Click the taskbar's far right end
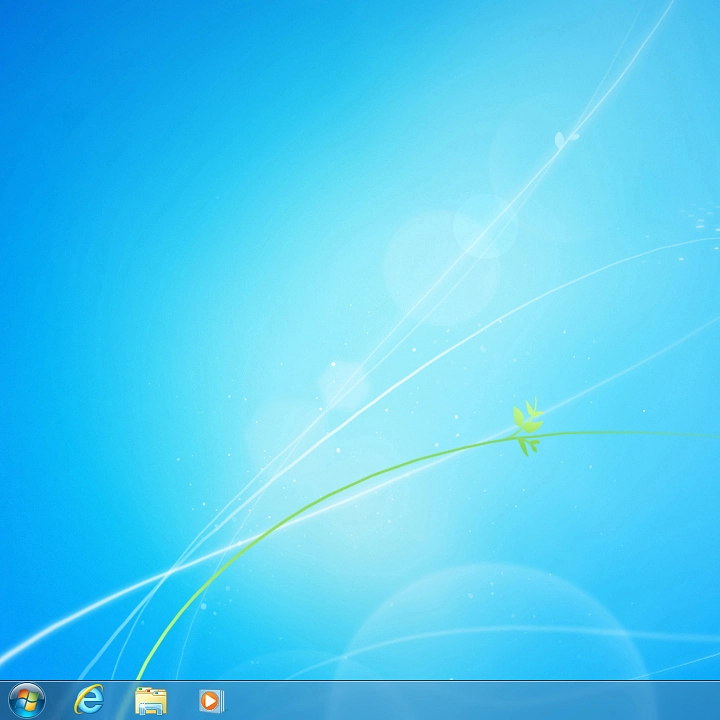The width and height of the screenshot is (720, 720). 712,700
